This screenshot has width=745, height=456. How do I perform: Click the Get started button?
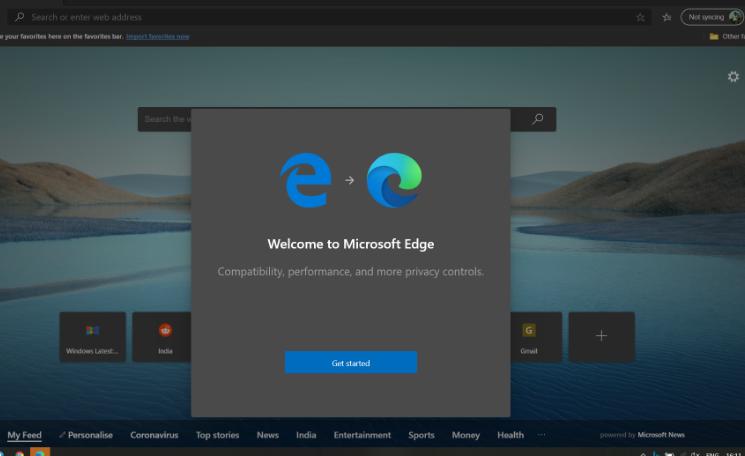351,362
